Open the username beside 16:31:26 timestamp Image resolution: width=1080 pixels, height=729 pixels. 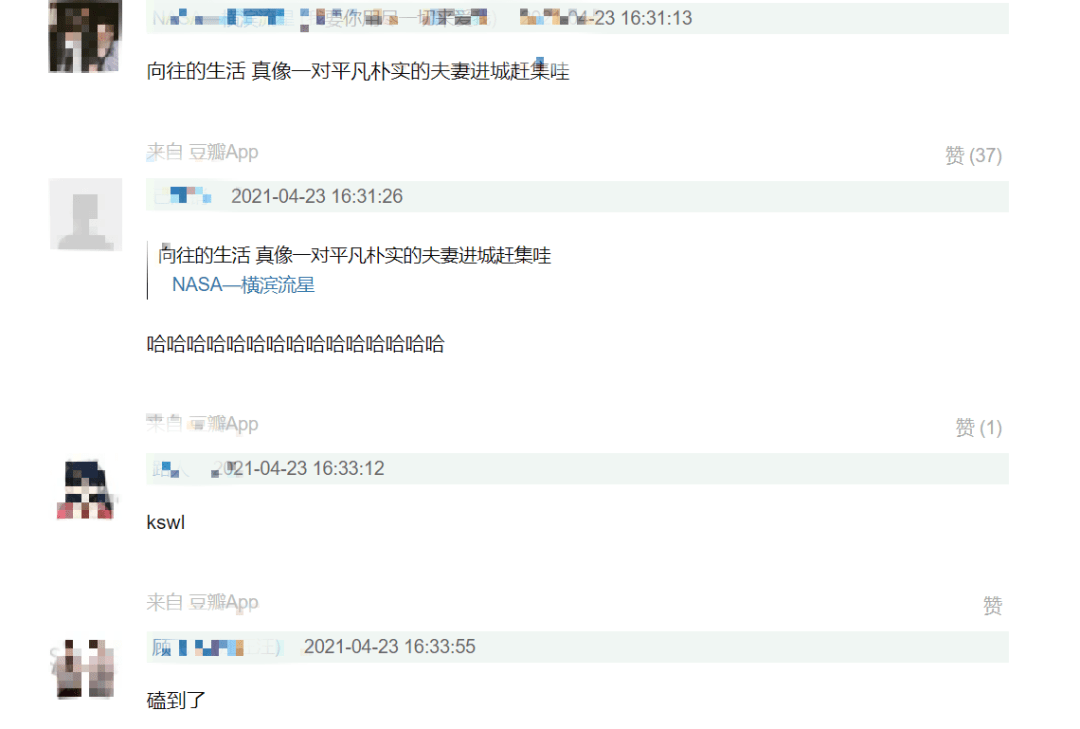[x=183, y=196]
